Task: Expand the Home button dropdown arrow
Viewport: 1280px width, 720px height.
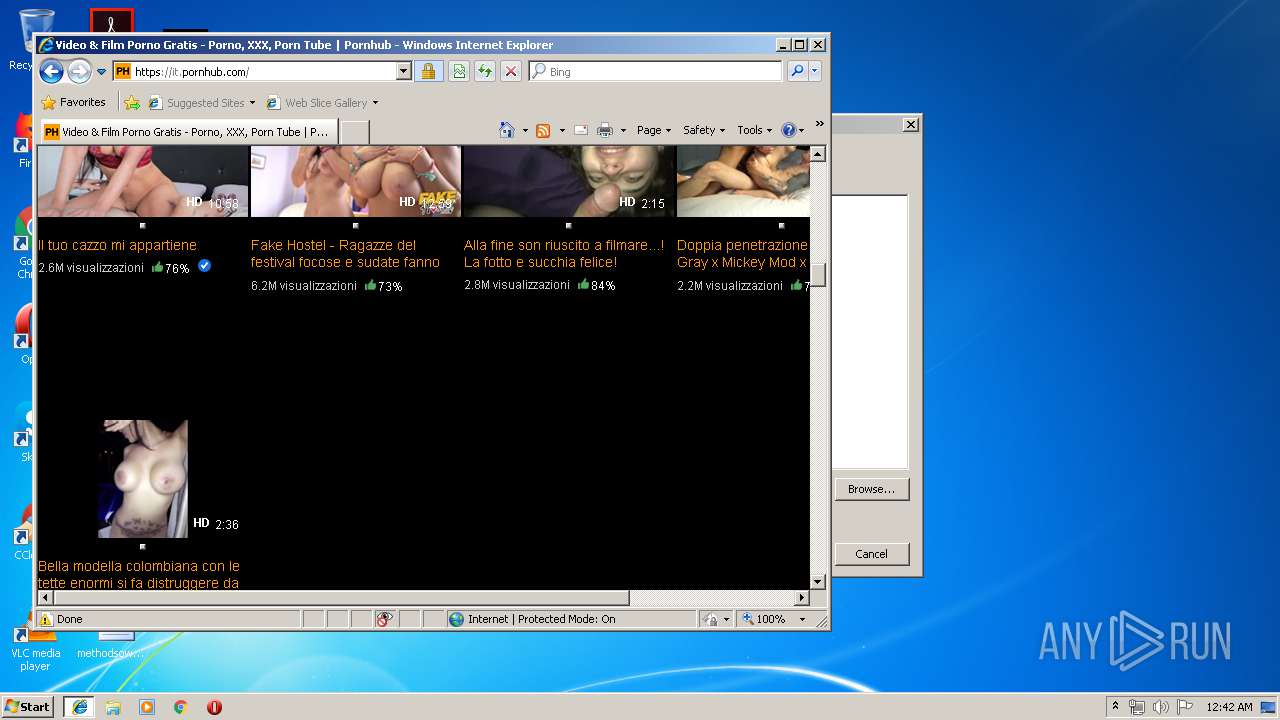Action: coord(525,130)
